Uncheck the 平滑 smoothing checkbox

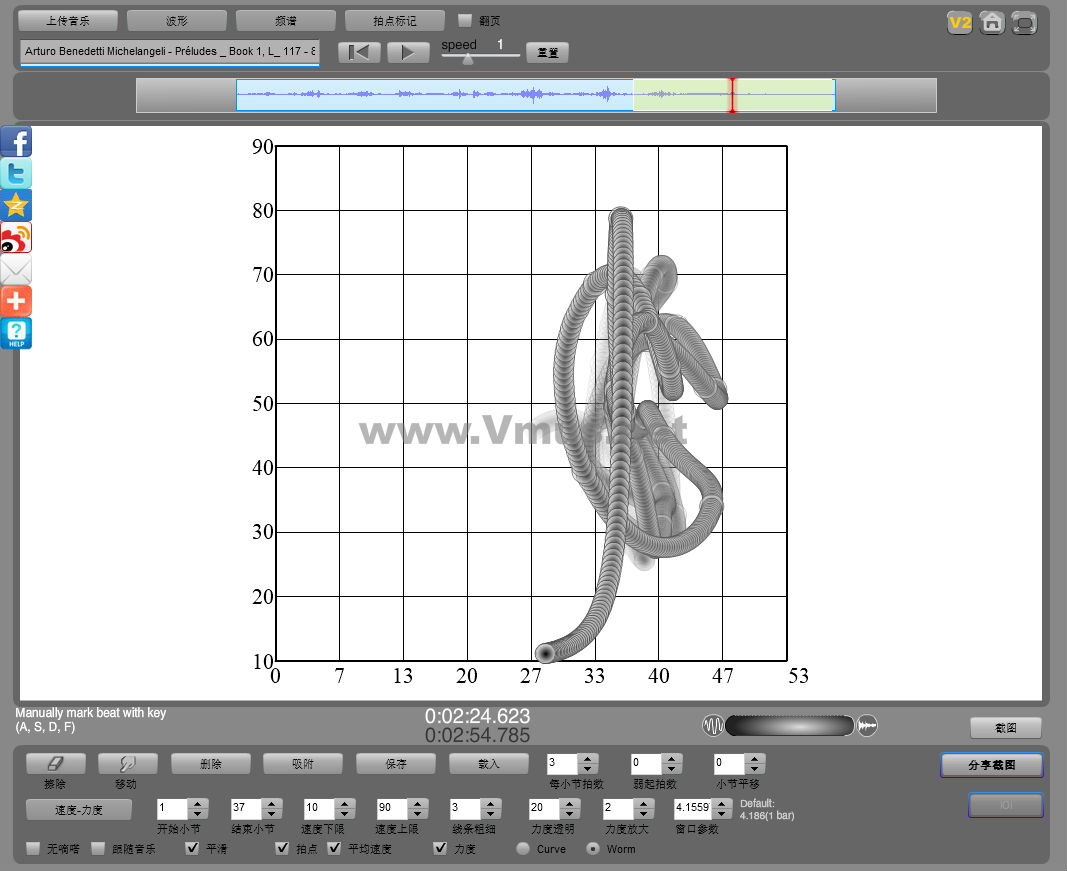(192, 849)
